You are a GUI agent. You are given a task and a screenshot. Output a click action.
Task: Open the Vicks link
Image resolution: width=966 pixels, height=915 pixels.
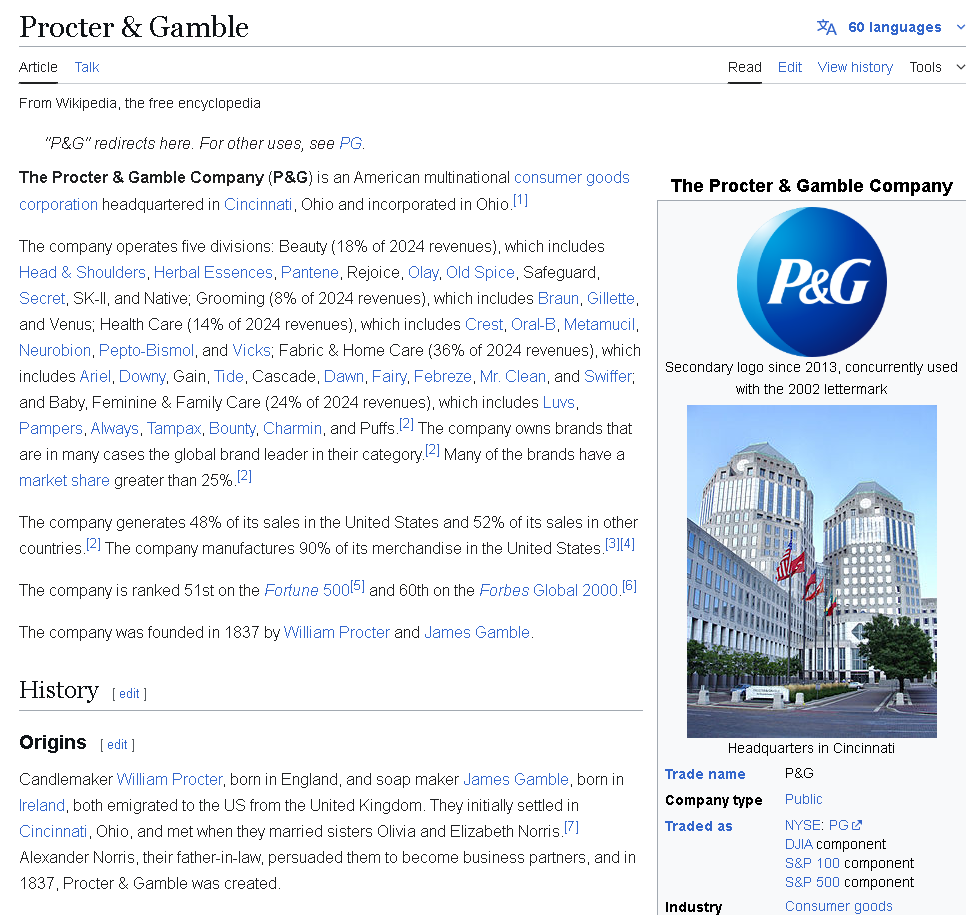coord(251,350)
